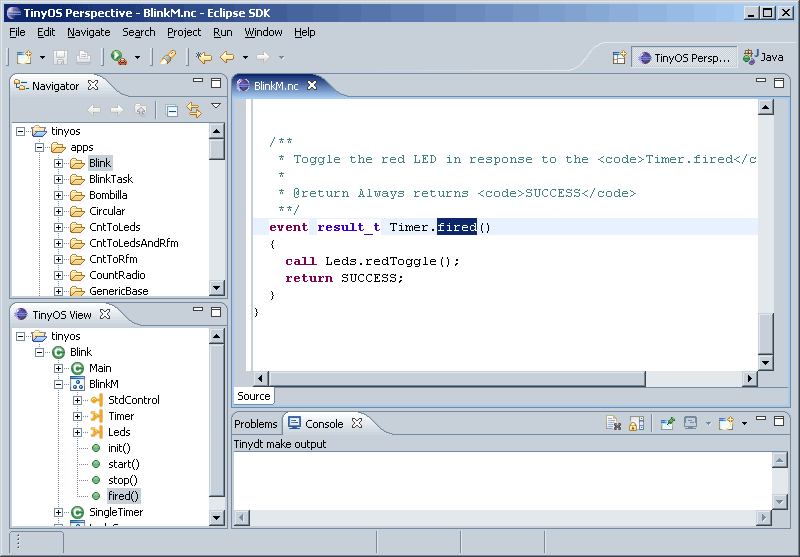Click the Search flashlight toolbar icon
Image resolution: width=800 pixels, height=557 pixels.
tap(168, 58)
